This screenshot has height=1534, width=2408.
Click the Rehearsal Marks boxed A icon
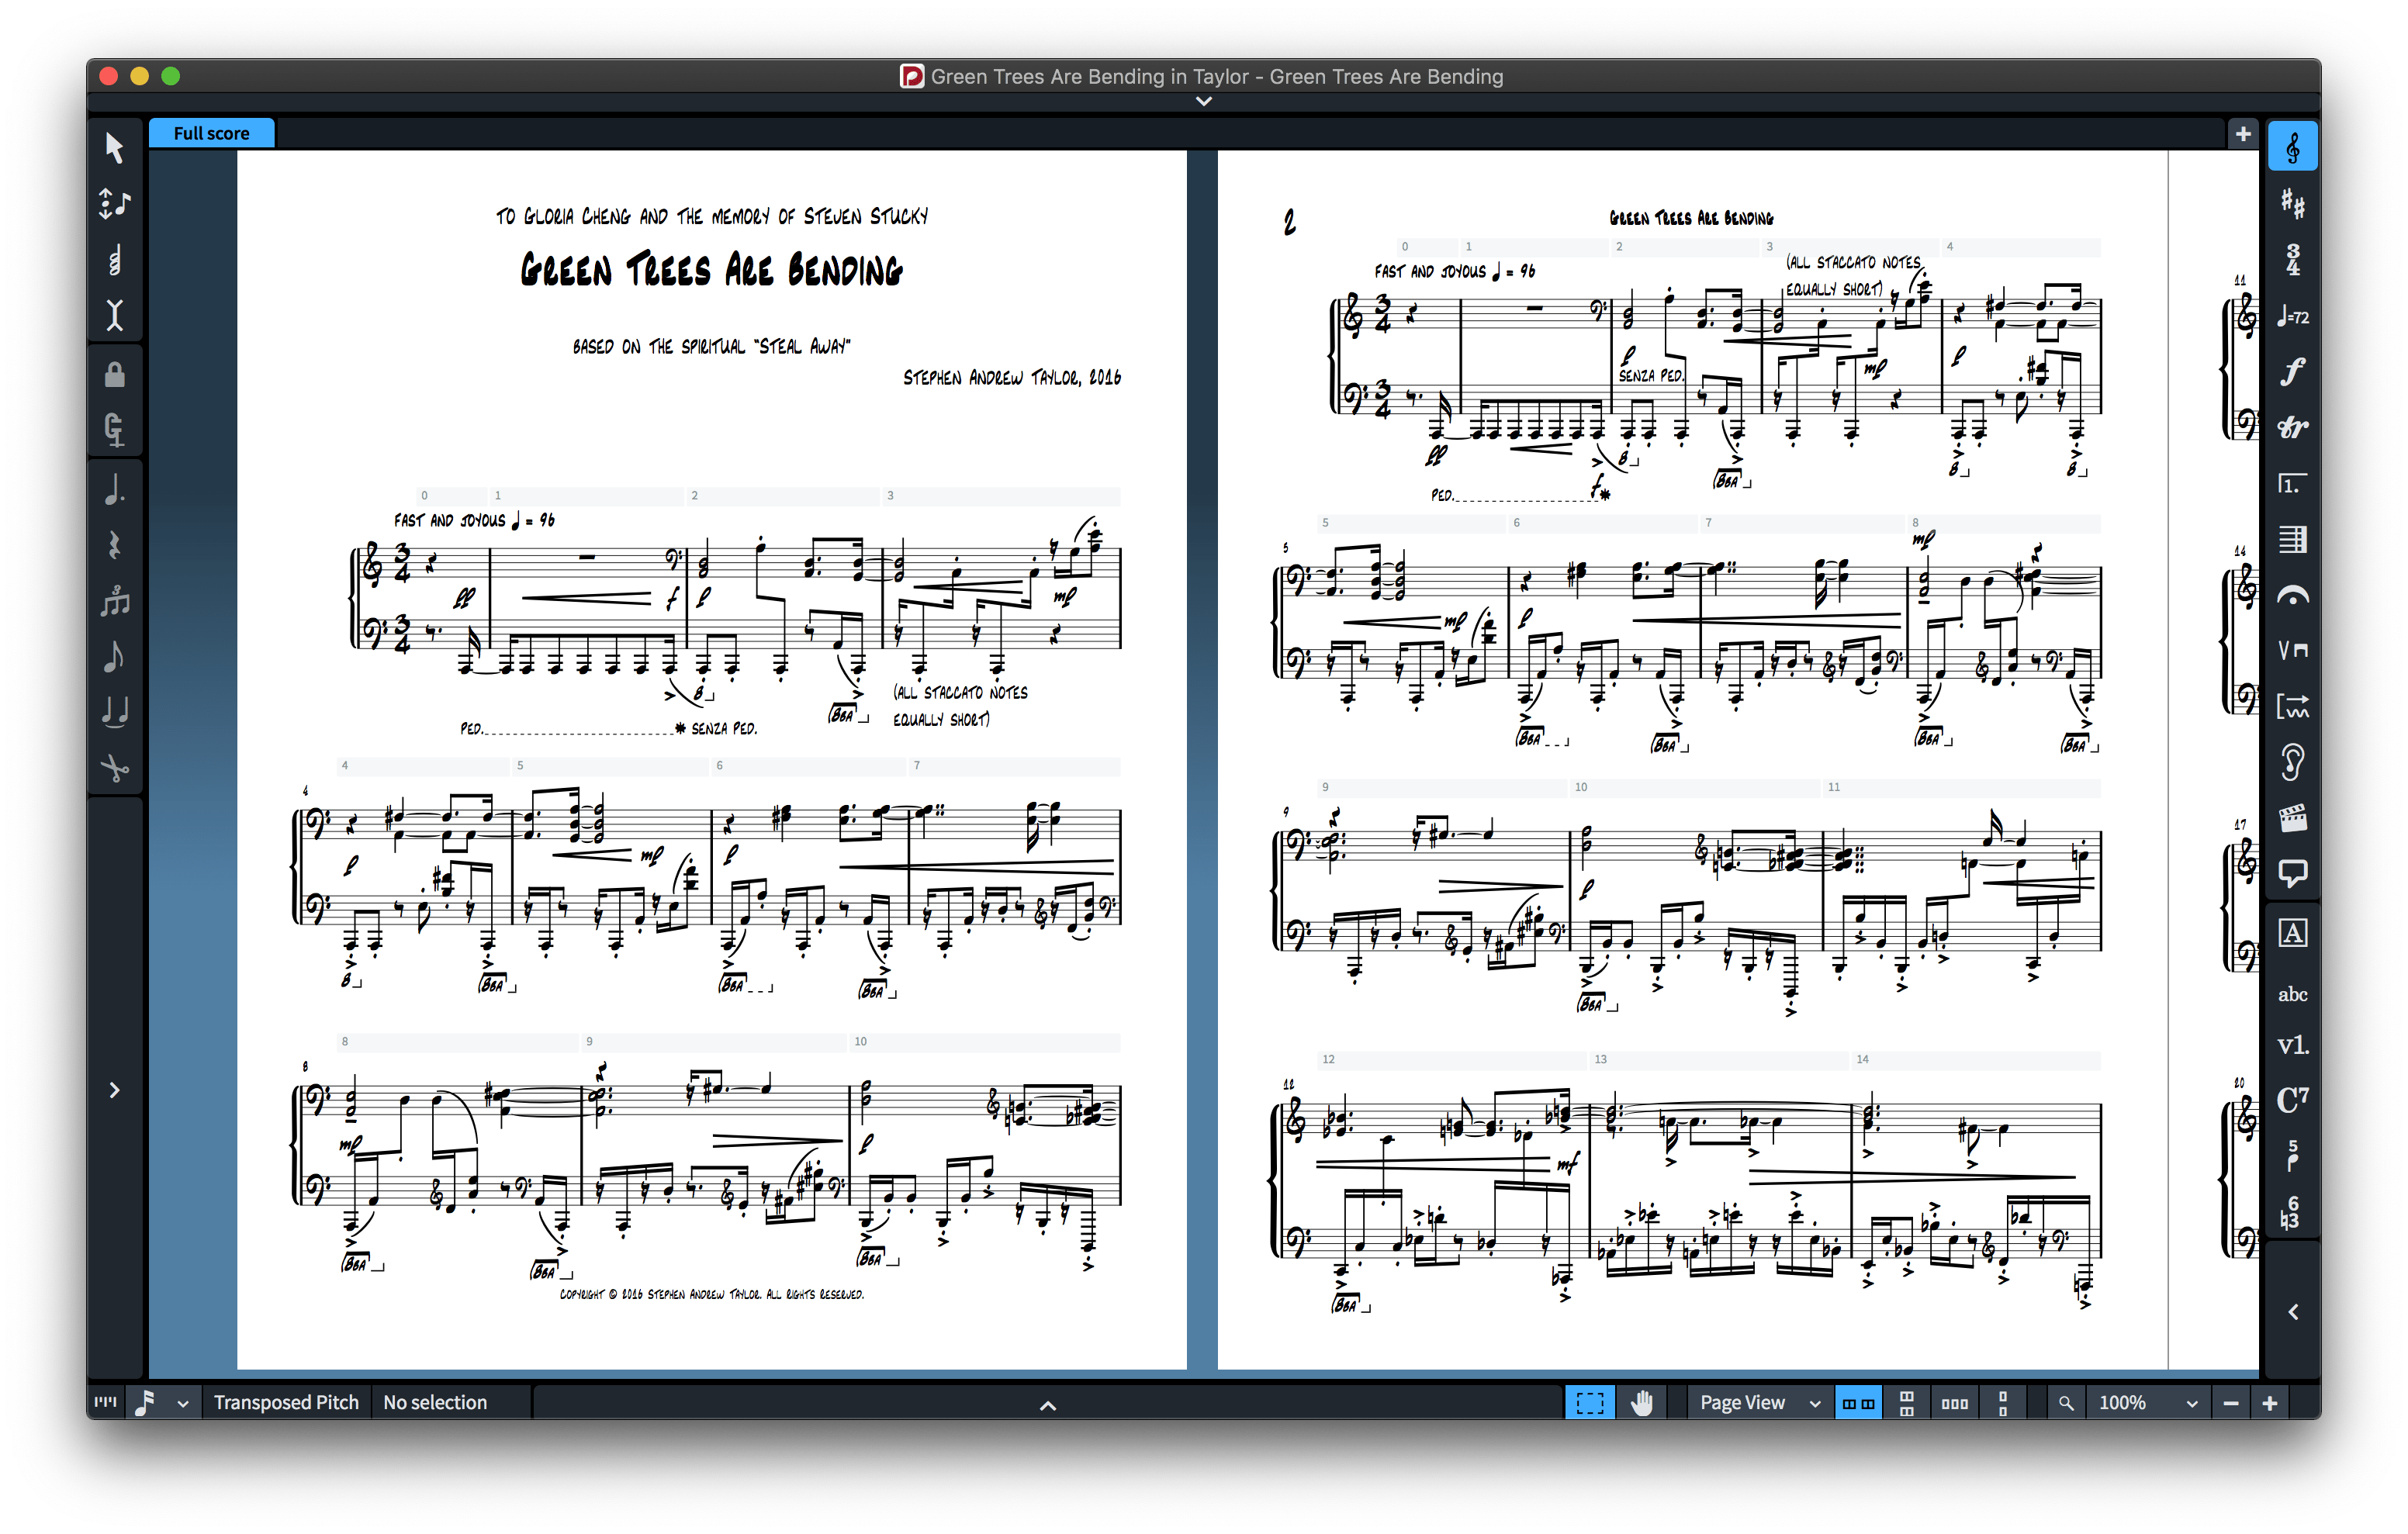click(x=2292, y=933)
